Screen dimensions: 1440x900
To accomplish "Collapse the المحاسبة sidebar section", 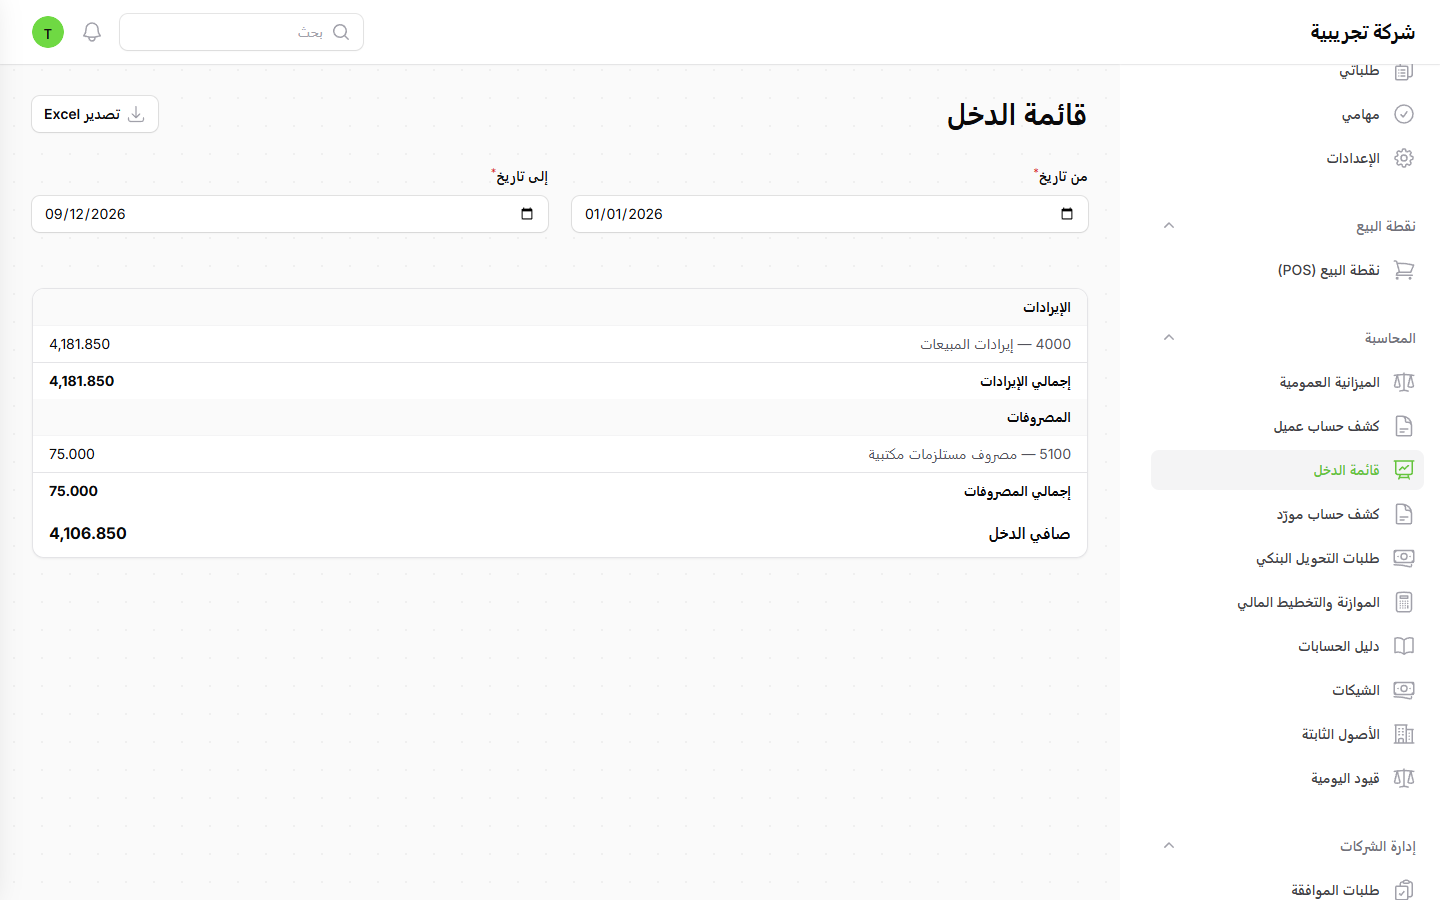I will click(x=1168, y=338).
